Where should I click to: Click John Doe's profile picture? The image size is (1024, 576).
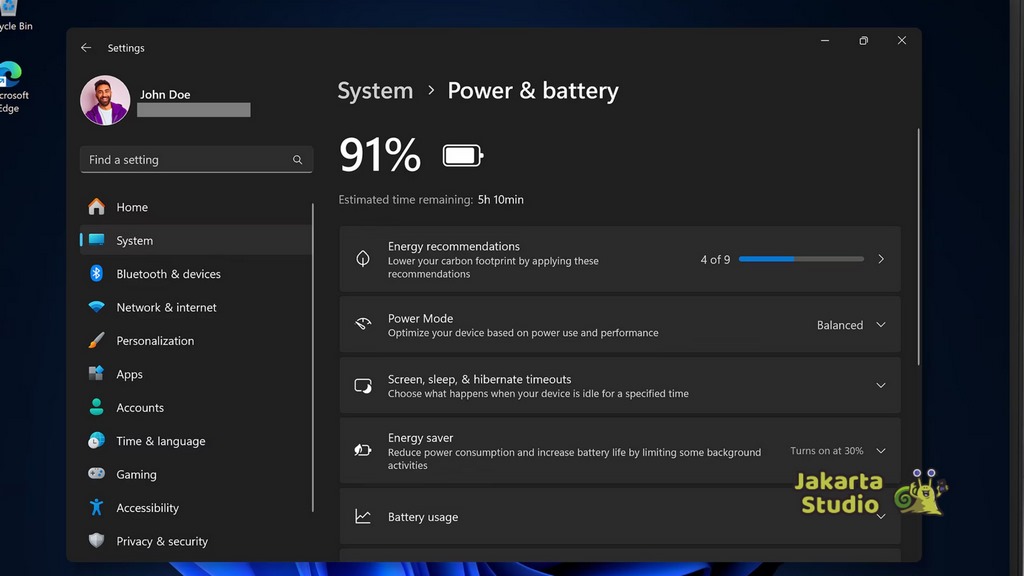click(105, 101)
